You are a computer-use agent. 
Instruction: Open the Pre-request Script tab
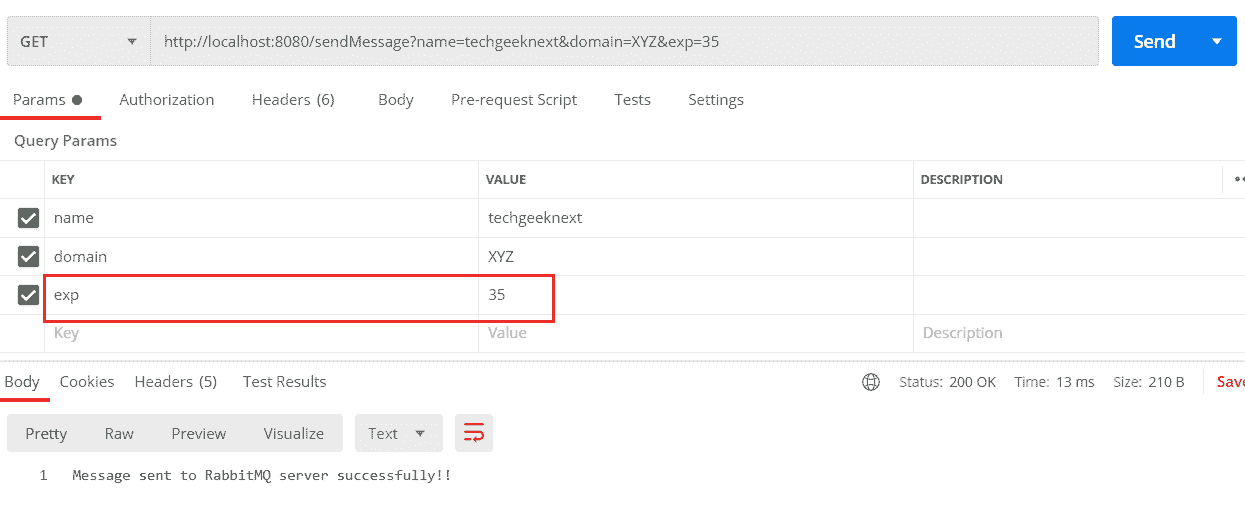tap(514, 100)
